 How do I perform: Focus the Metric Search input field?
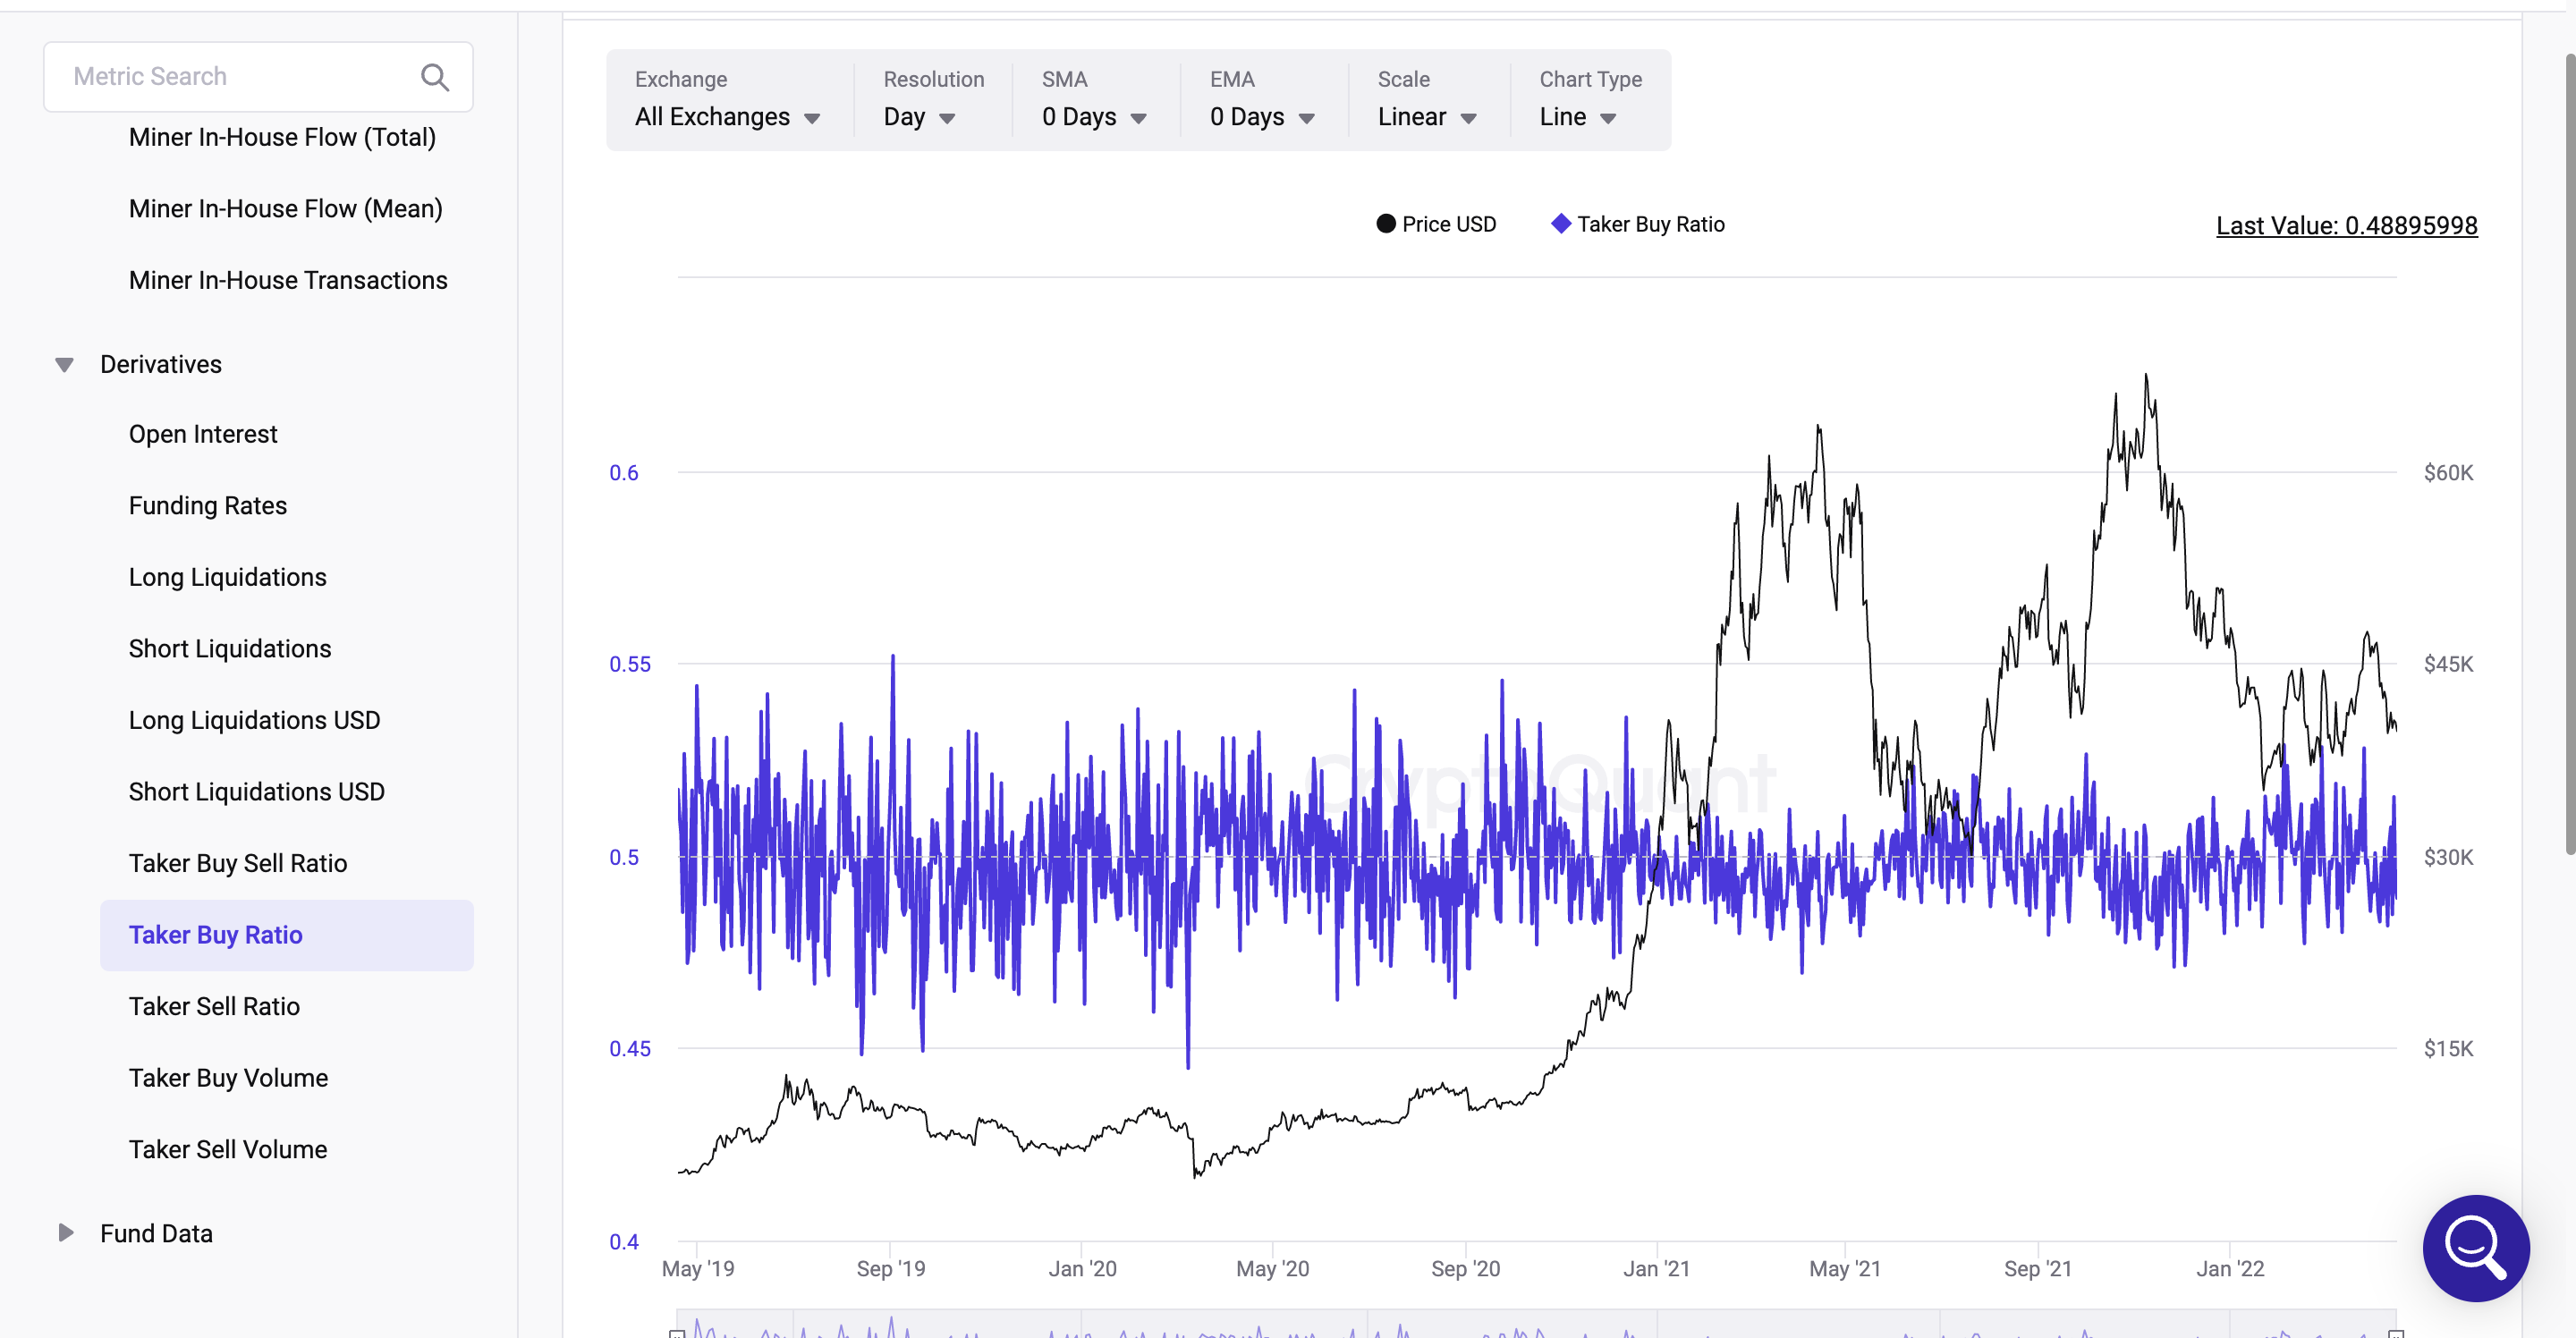(x=258, y=77)
